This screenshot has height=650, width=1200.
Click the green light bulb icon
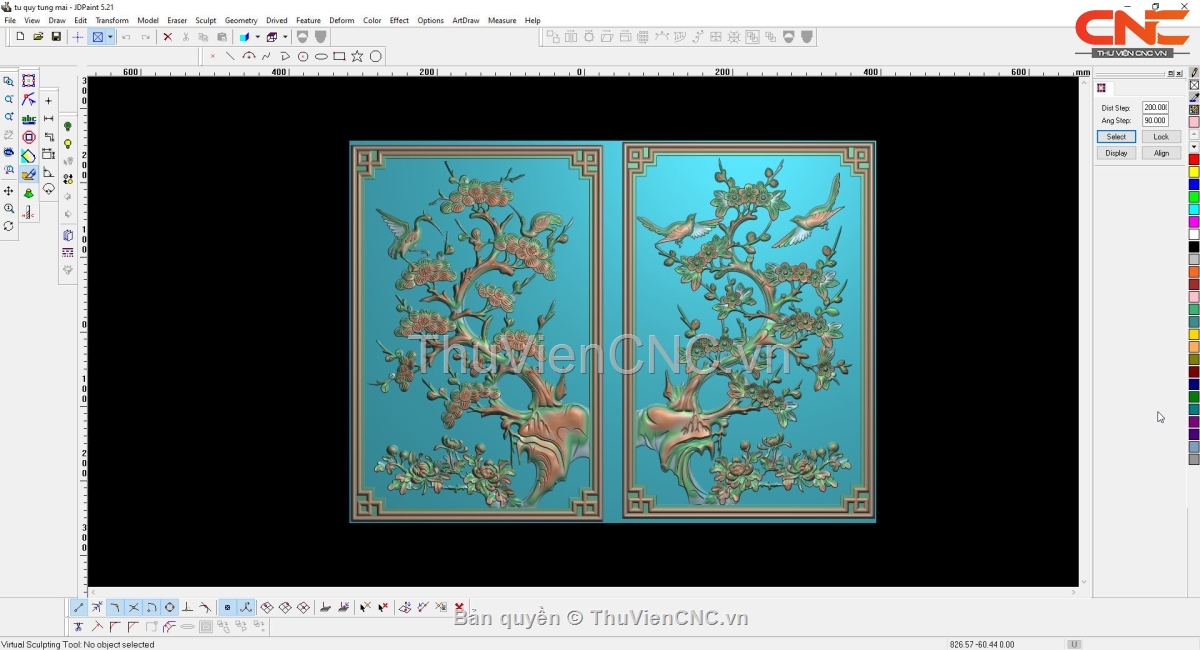tap(68, 127)
